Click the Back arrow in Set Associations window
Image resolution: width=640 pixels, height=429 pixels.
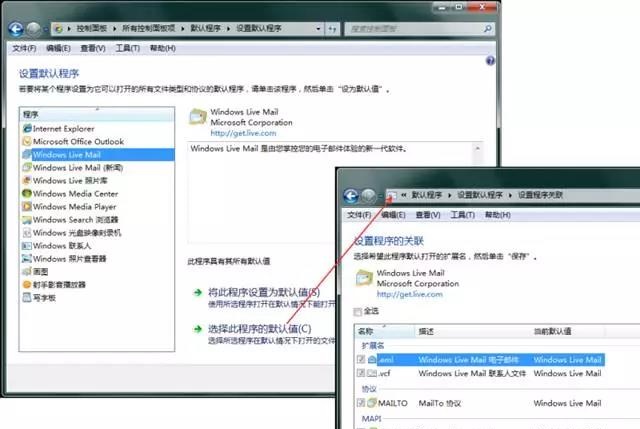[x=351, y=196]
